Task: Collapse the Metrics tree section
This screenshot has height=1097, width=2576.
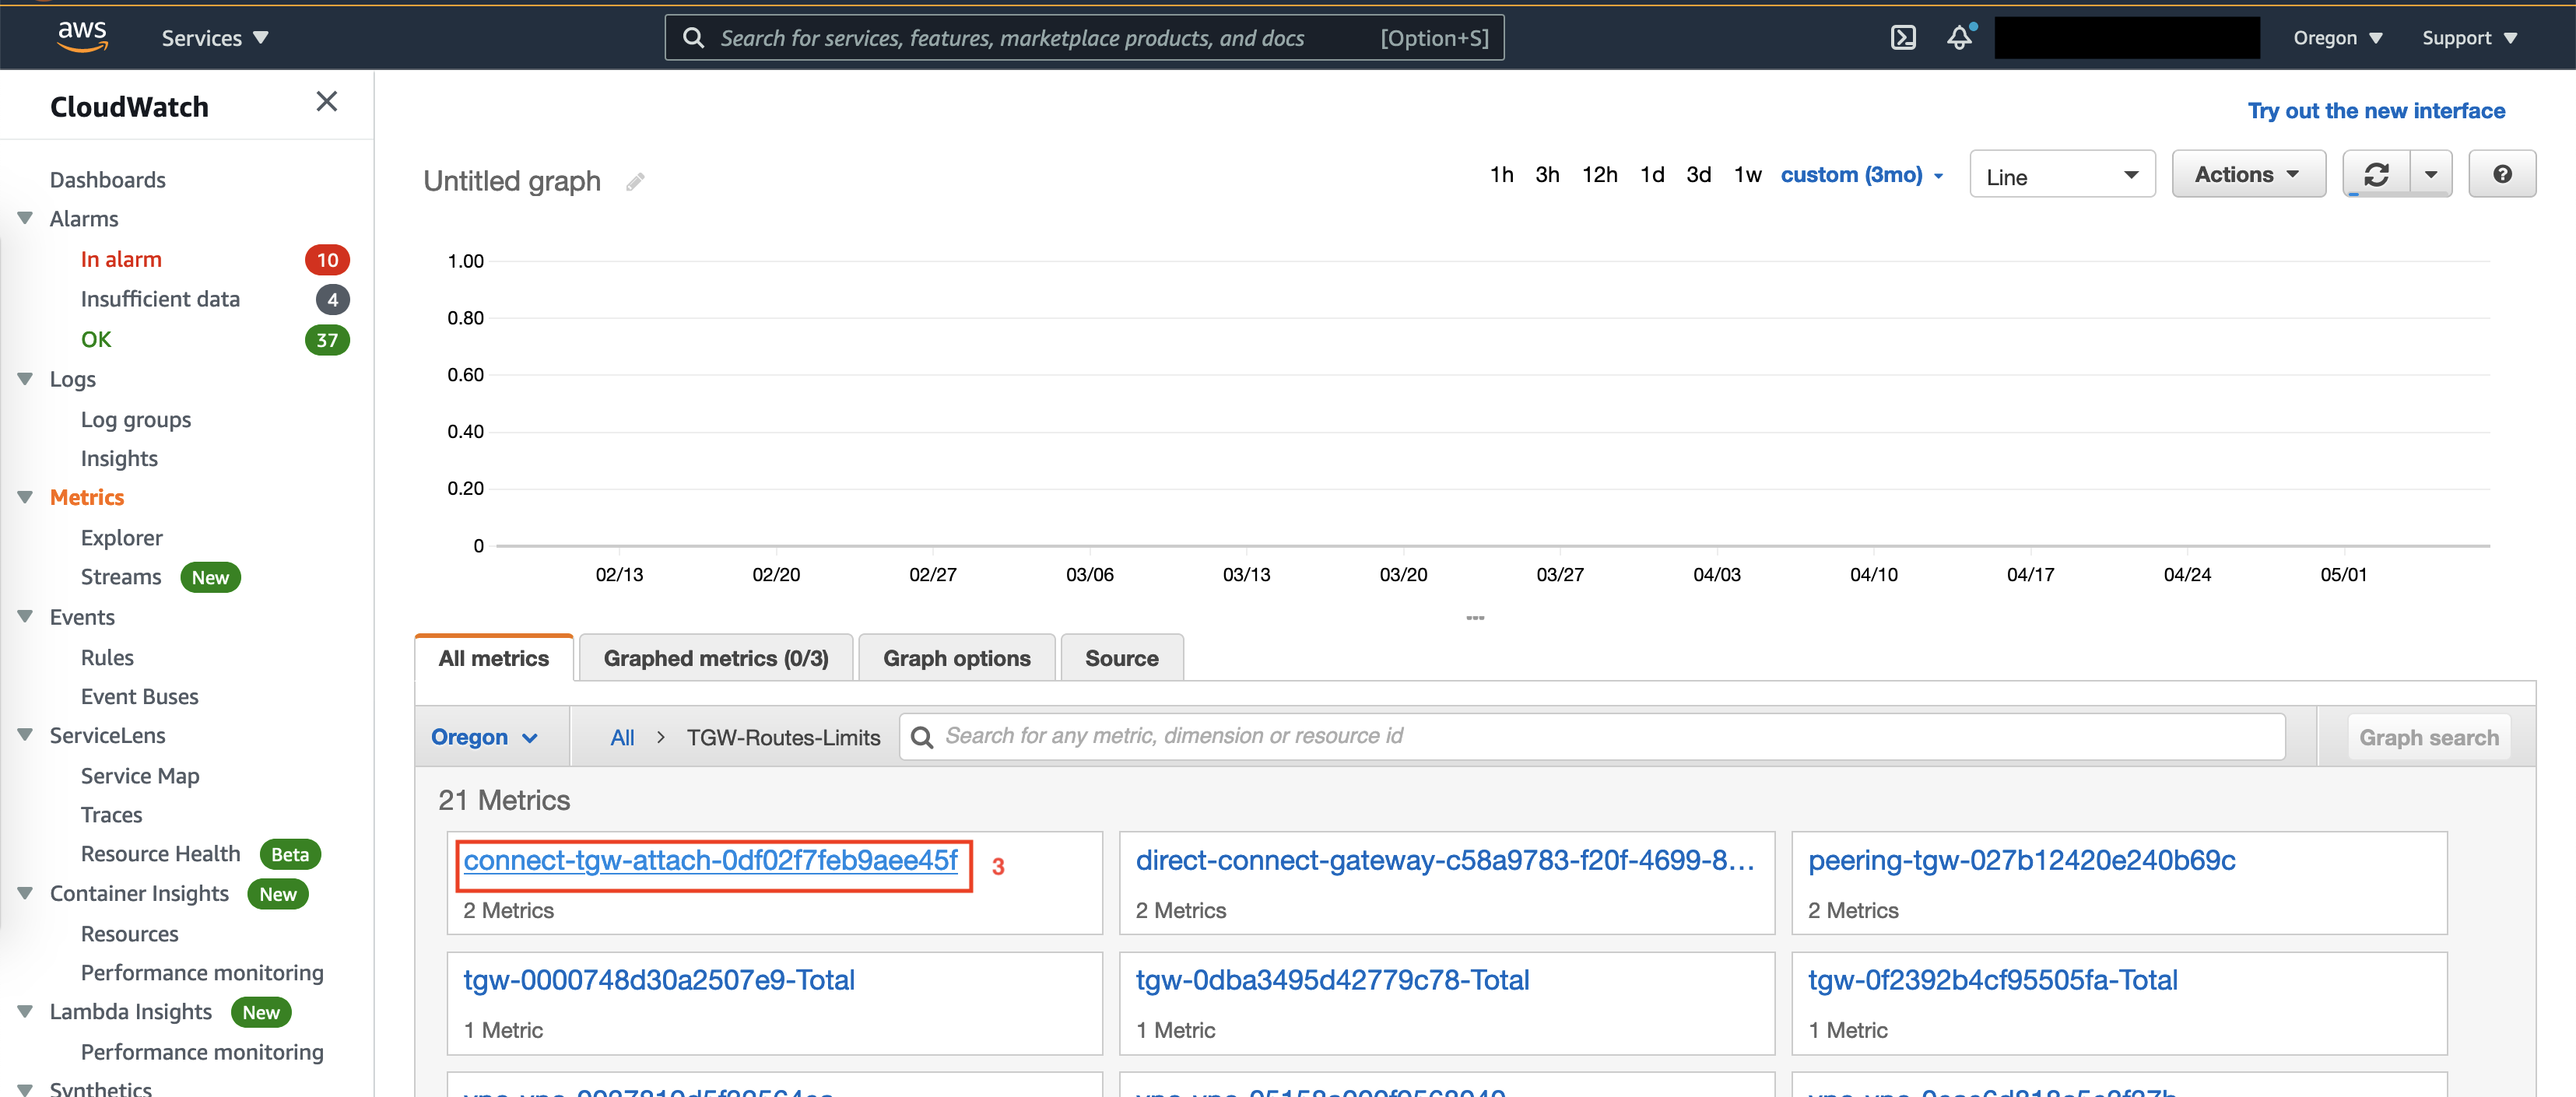Action: 26,497
